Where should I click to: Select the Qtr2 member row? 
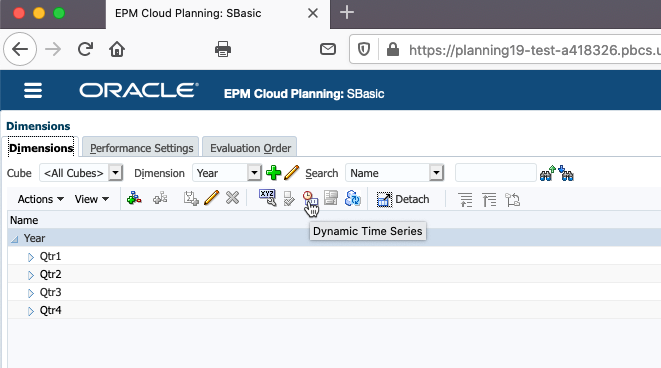334,274
